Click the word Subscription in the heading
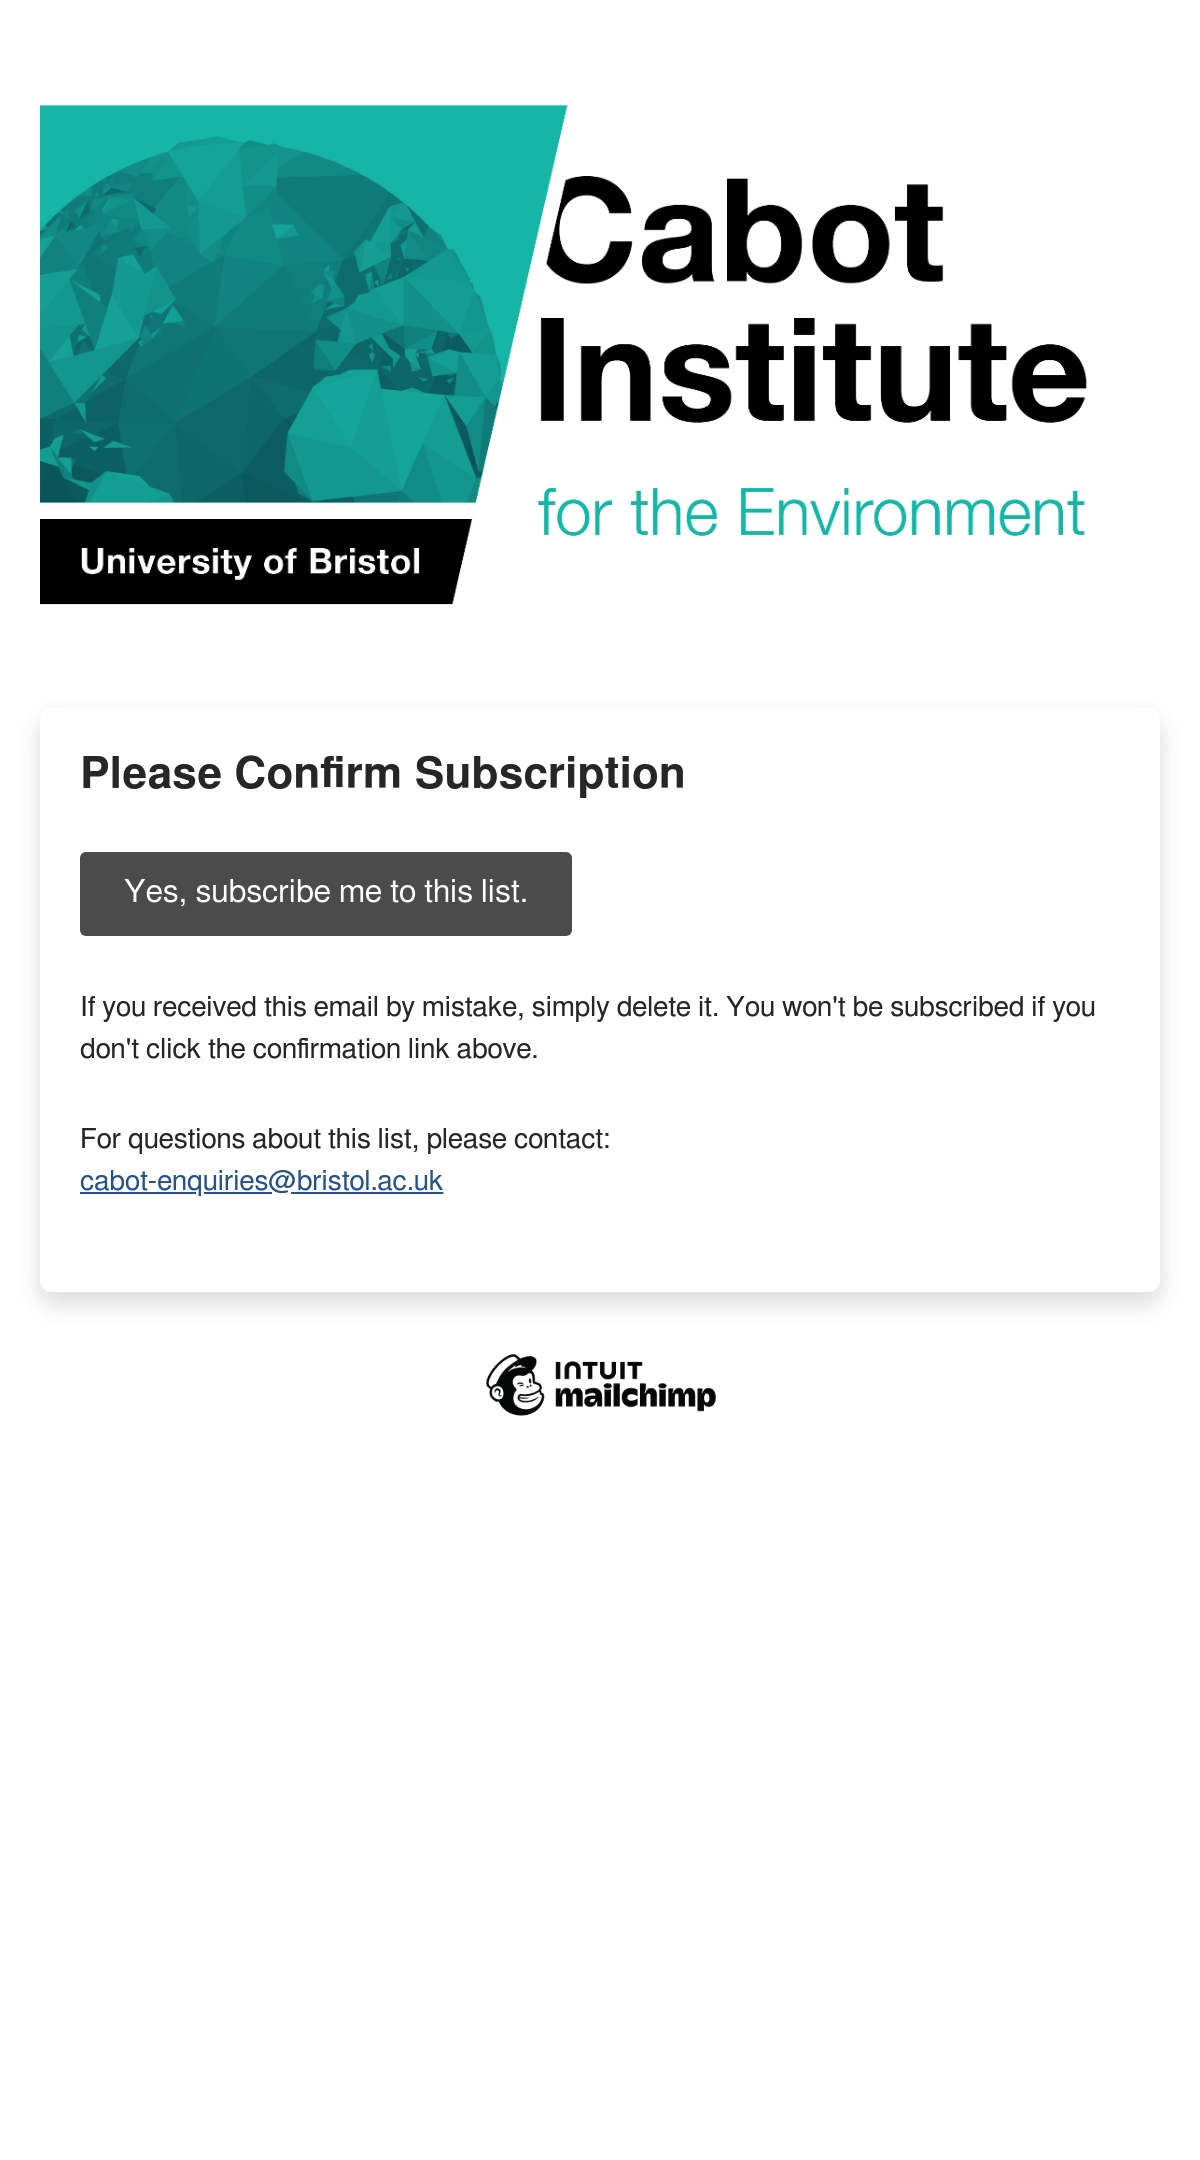This screenshot has height=2160, width=1200. tap(550, 774)
